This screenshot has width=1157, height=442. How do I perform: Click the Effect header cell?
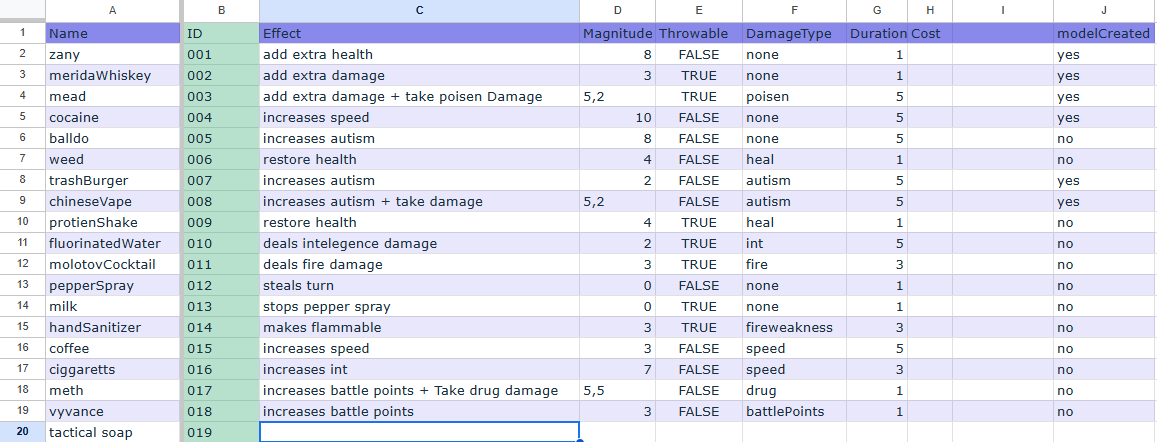419,33
